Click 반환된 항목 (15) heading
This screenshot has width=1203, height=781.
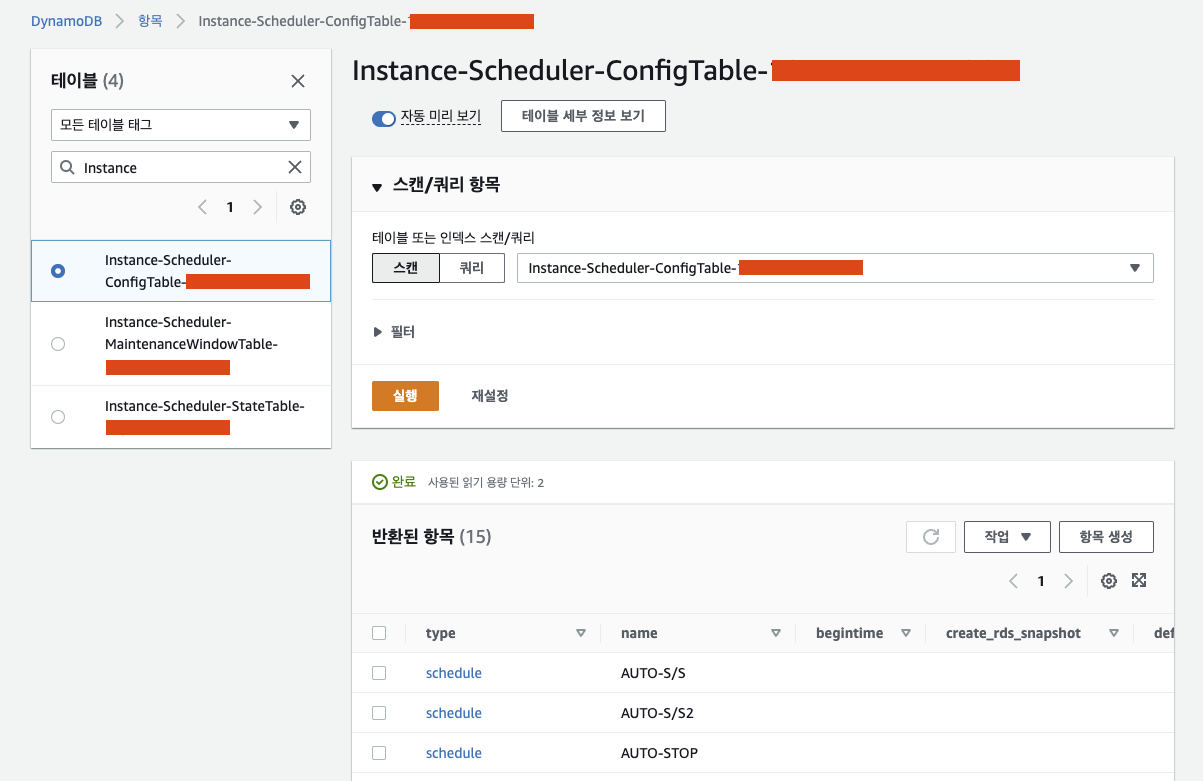(x=431, y=537)
